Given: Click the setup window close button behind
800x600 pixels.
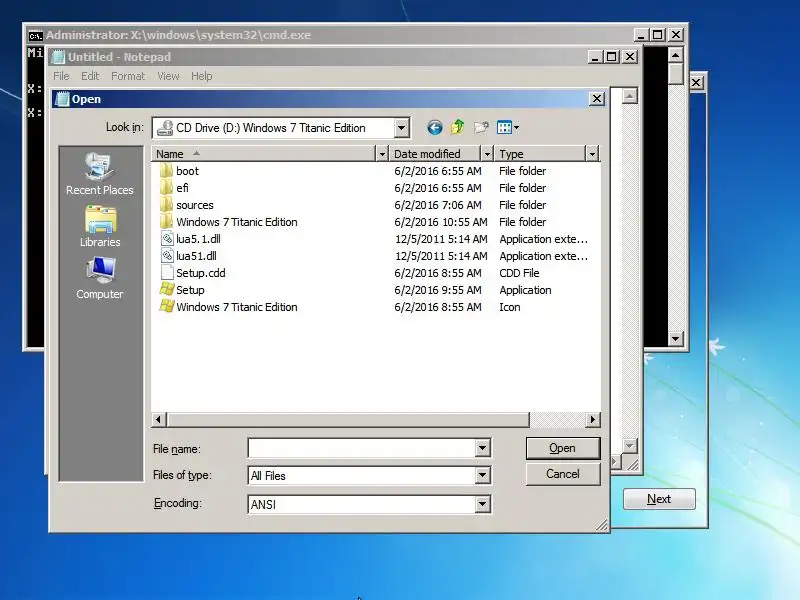Looking at the screenshot, I should point(696,83).
